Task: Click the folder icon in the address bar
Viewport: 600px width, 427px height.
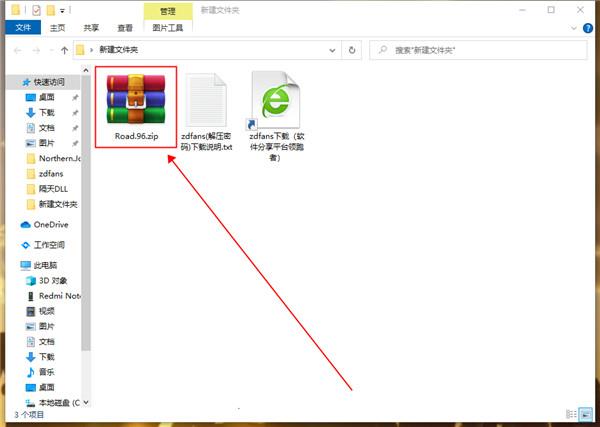Action: [80, 50]
